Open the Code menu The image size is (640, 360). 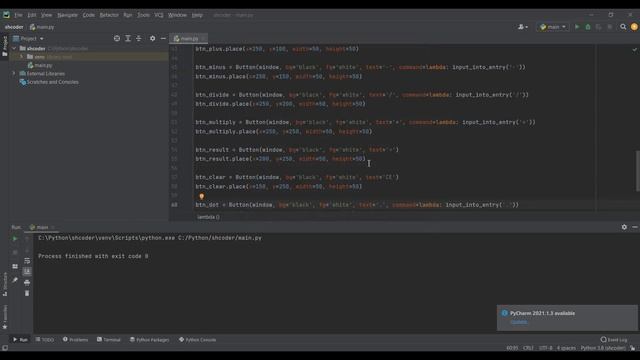(89, 15)
